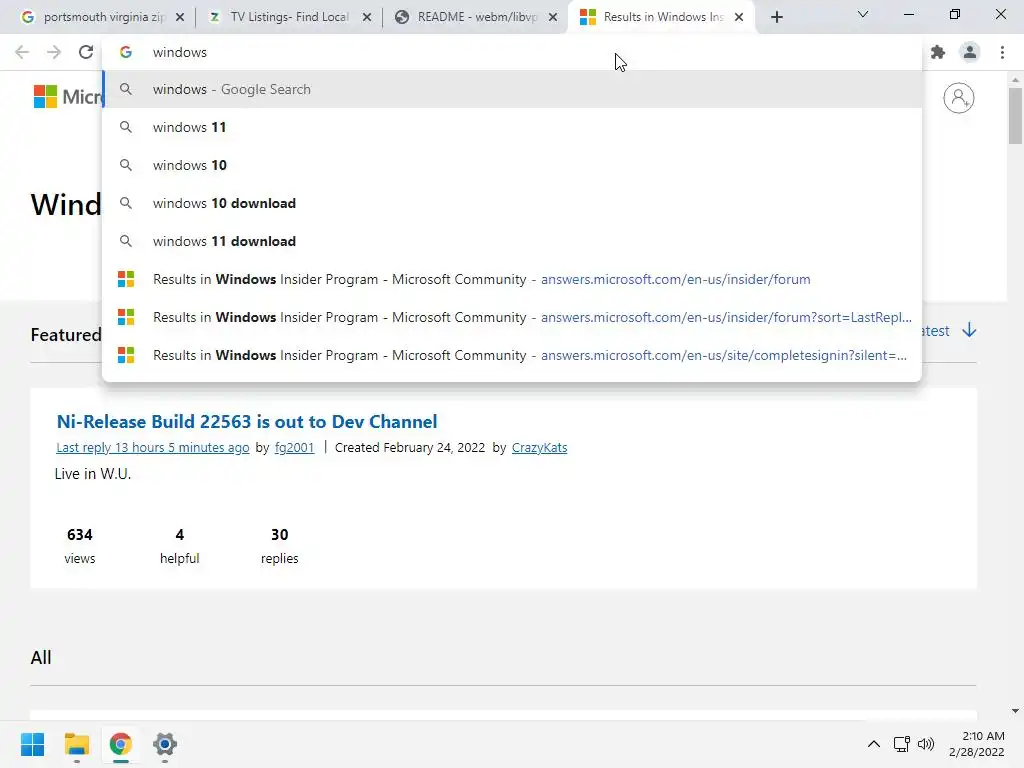This screenshot has width=1024, height=768.
Task: Close the Results in Windows Insider tab
Action: point(739,17)
